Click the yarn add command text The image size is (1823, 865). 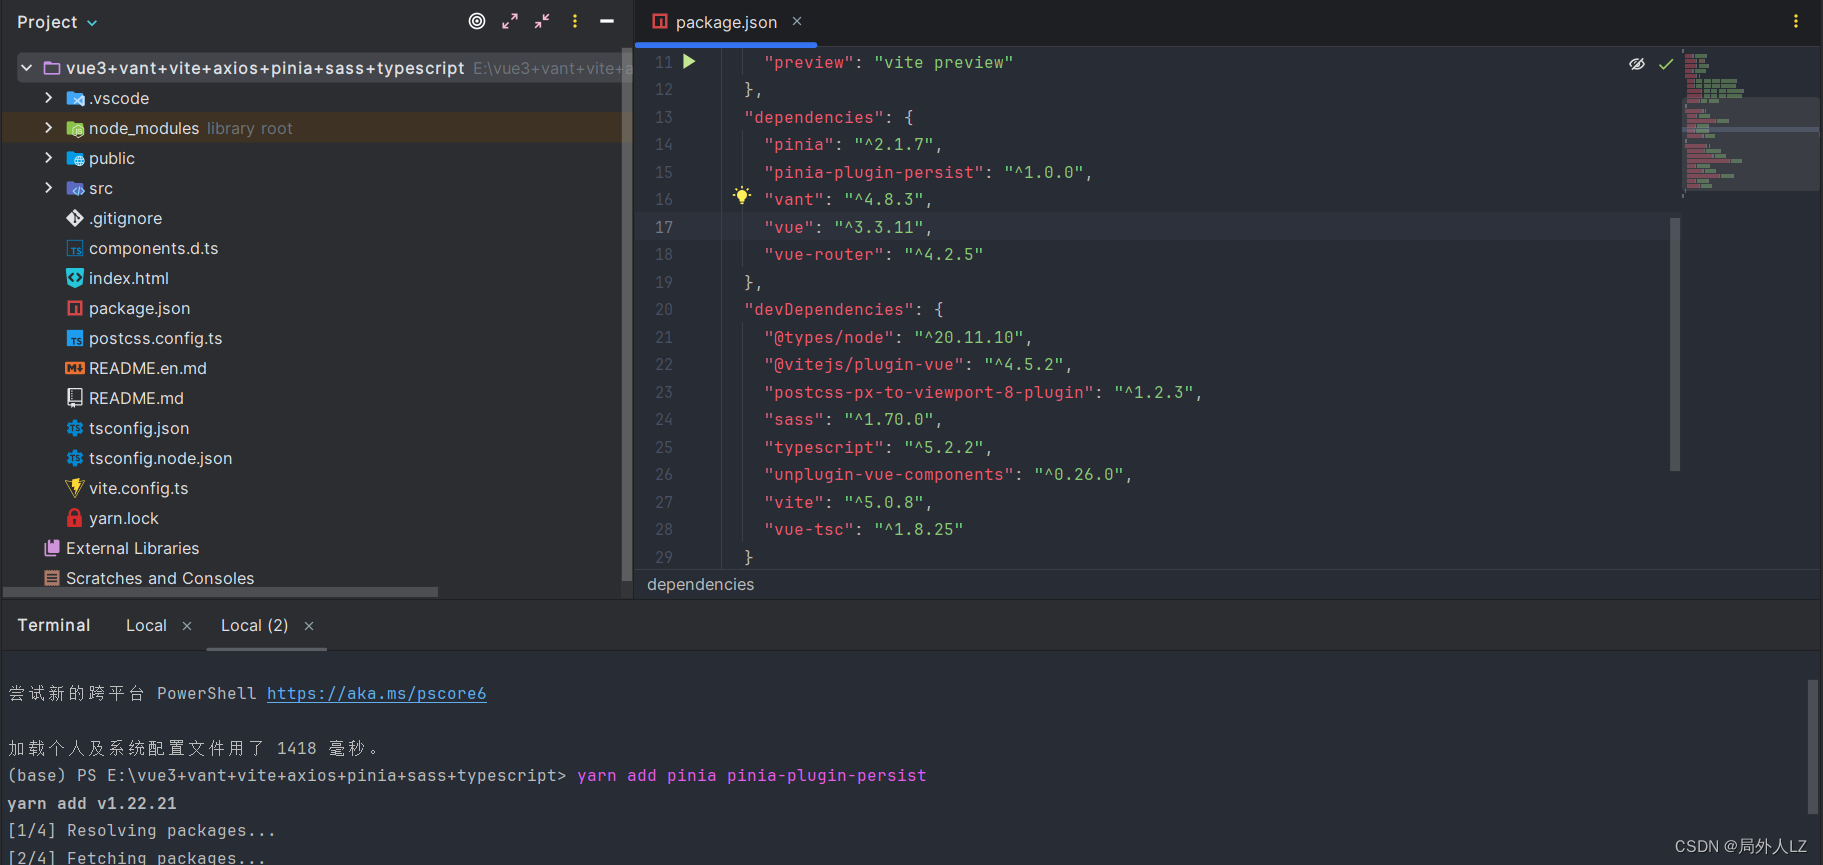(752, 775)
